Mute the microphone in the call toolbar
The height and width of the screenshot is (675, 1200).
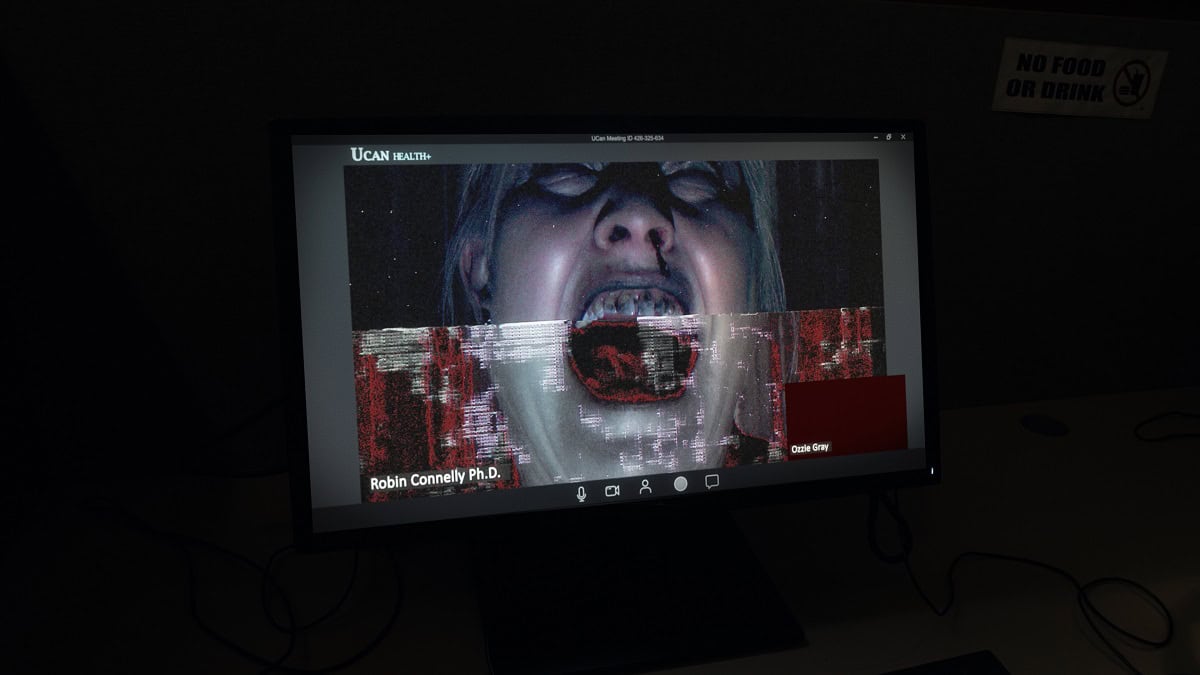581,493
